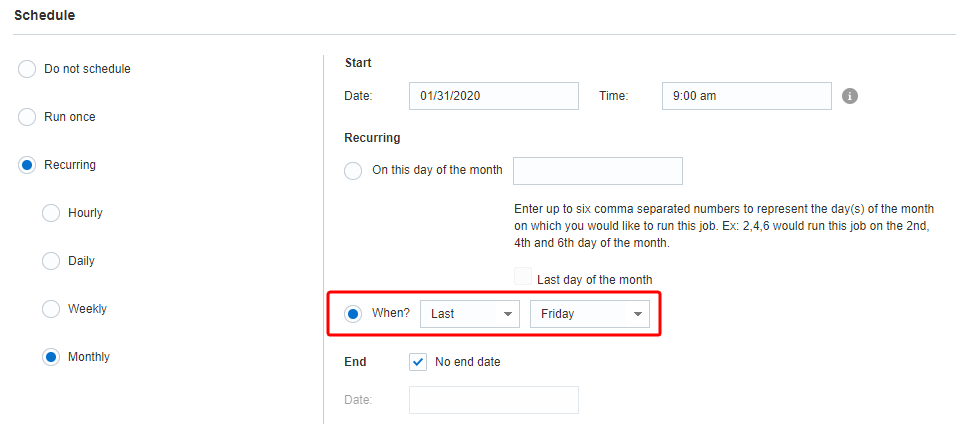Viewport: 956px width, 426px height.
Task: Uncheck the No end date checkbox
Action: pos(419,362)
